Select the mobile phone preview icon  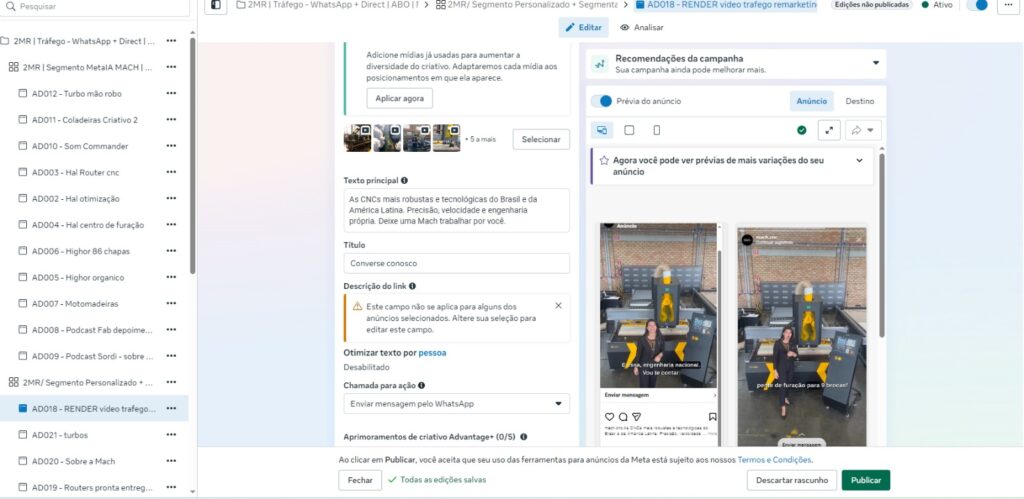click(656, 130)
